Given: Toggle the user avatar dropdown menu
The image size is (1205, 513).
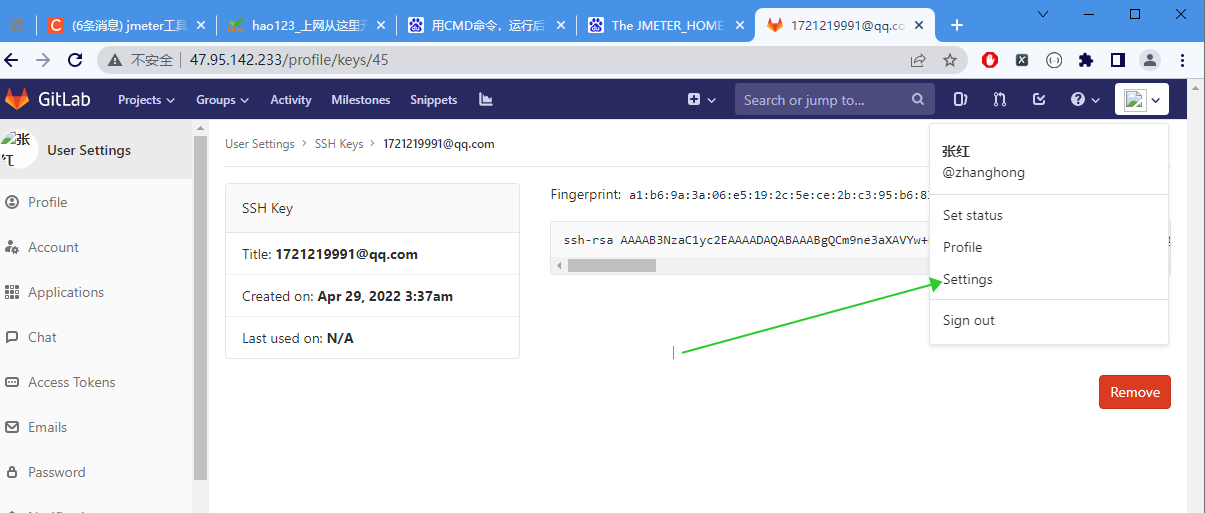Looking at the screenshot, I should (x=1142, y=99).
